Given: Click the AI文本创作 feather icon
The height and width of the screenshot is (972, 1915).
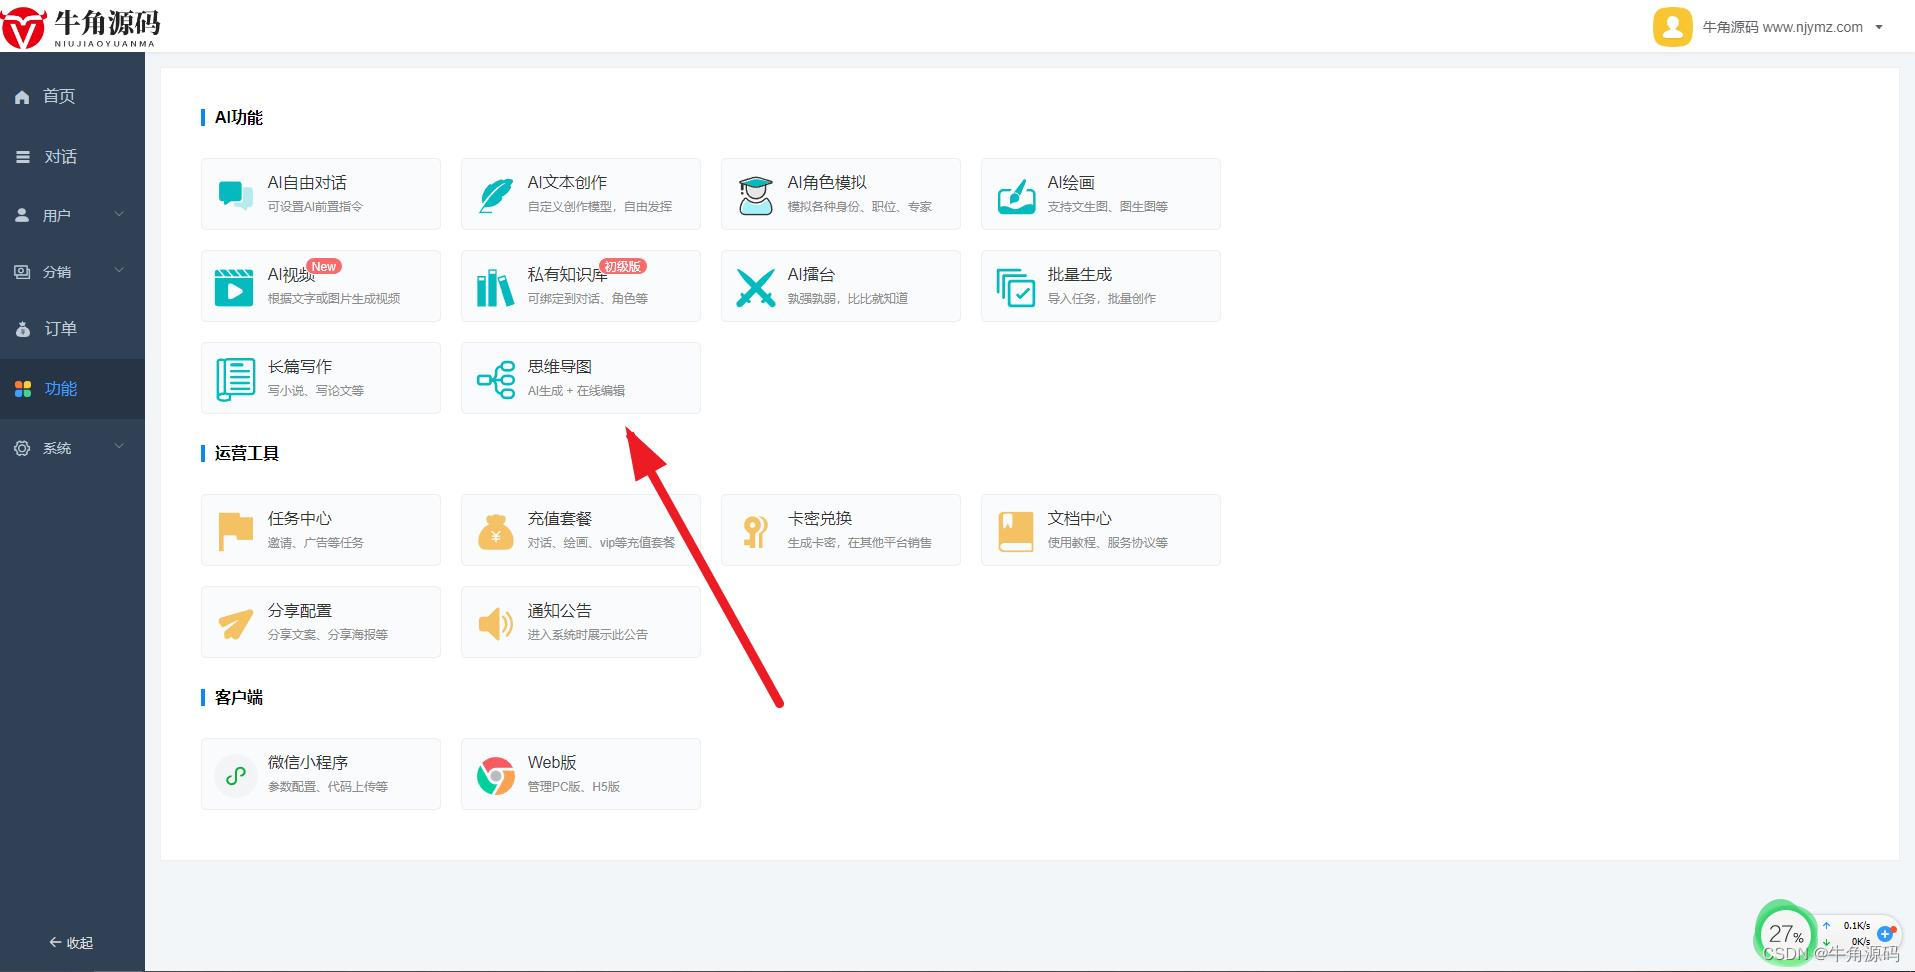Looking at the screenshot, I should pyautogui.click(x=495, y=195).
